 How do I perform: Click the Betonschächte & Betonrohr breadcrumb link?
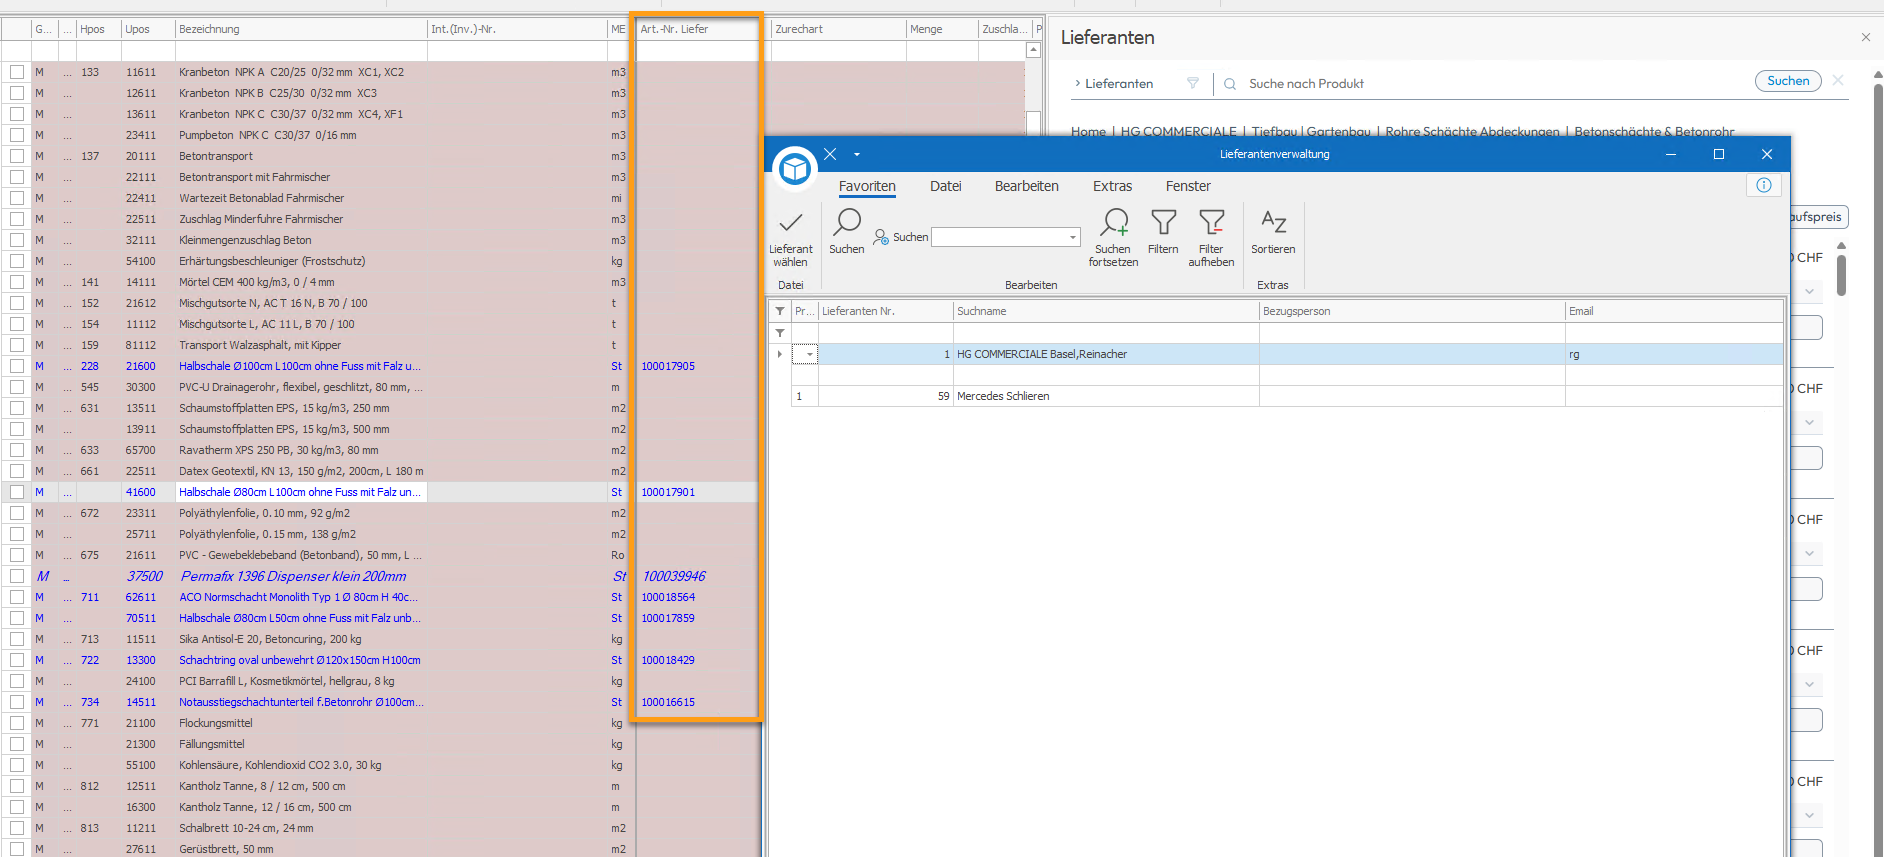point(1654,131)
